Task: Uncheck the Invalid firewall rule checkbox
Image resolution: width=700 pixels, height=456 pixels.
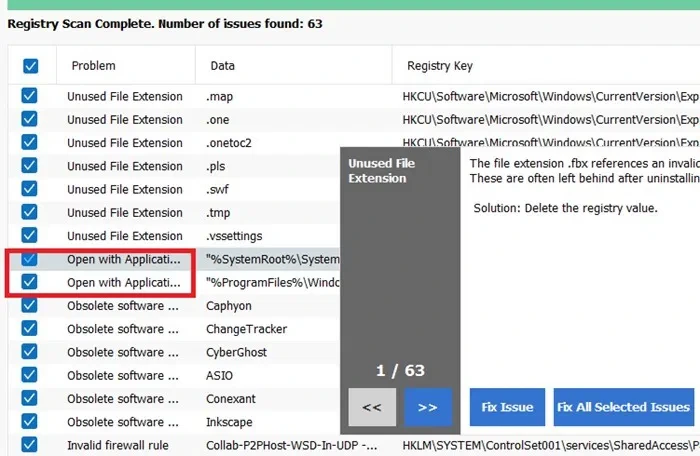Action: point(29,444)
